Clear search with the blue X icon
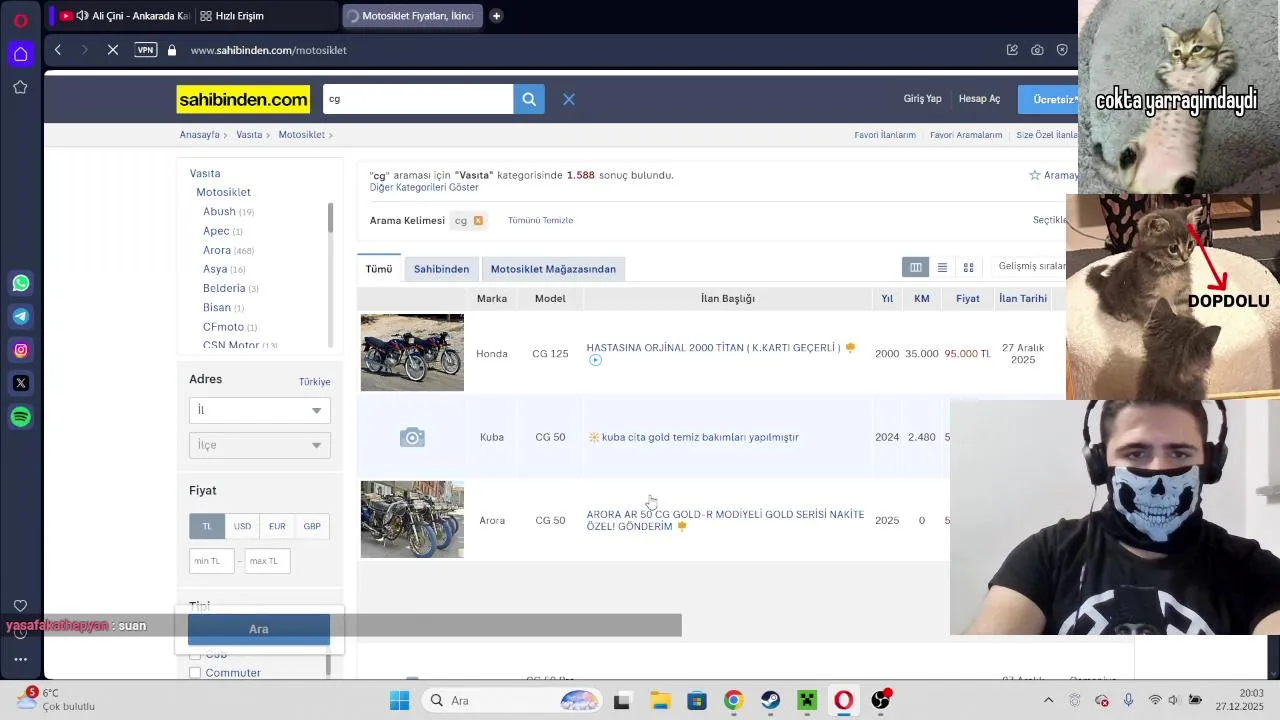Image resolution: width=1280 pixels, height=720 pixels. point(569,99)
